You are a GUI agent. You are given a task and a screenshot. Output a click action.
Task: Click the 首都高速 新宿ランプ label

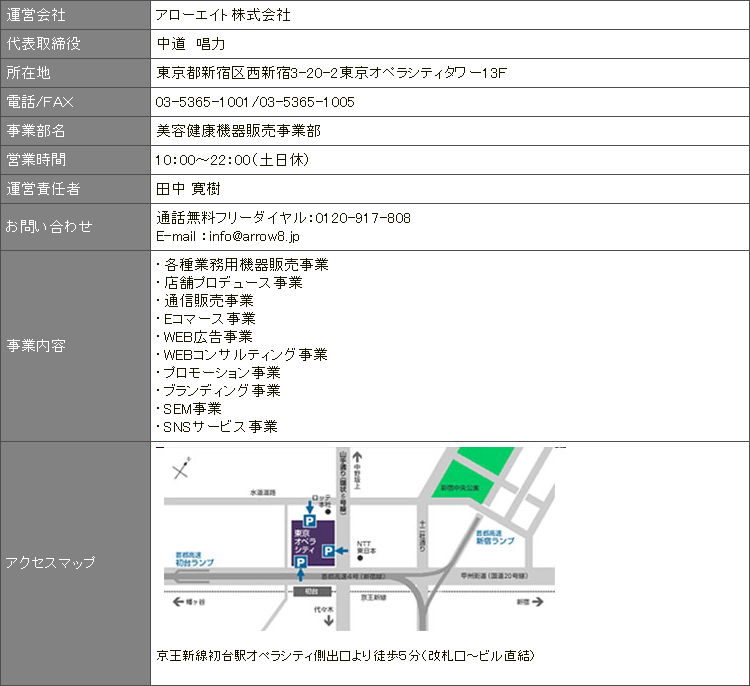pos(495,537)
